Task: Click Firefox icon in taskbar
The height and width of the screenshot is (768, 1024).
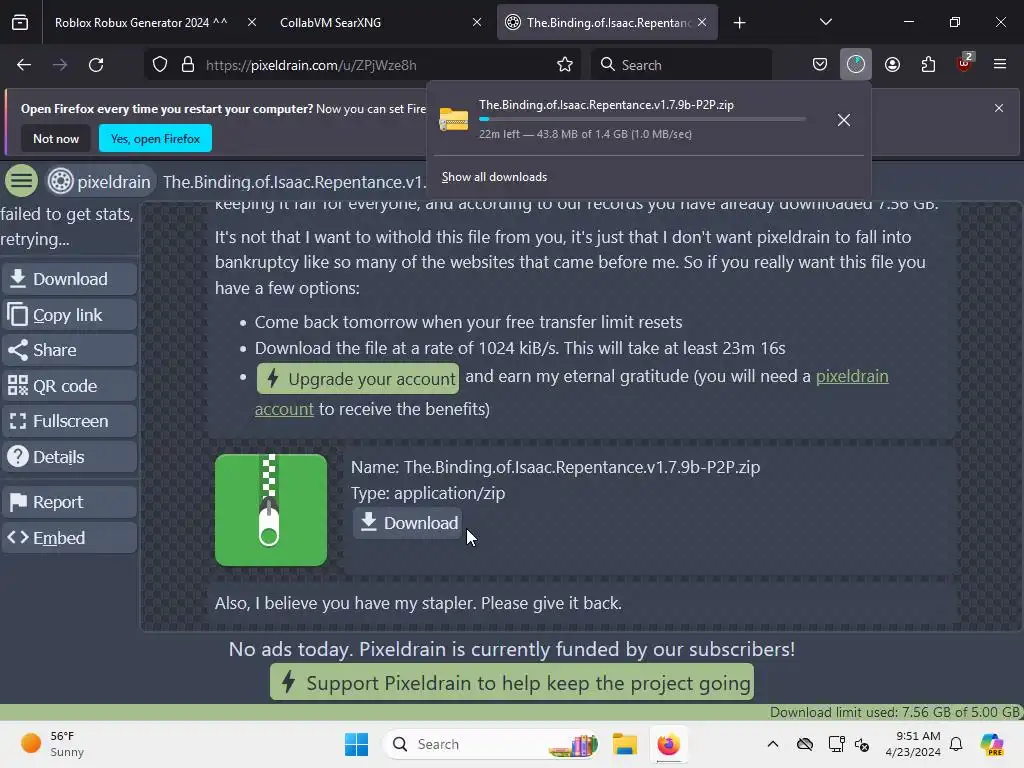Action: pyautogui.click(x=669, y=744)
